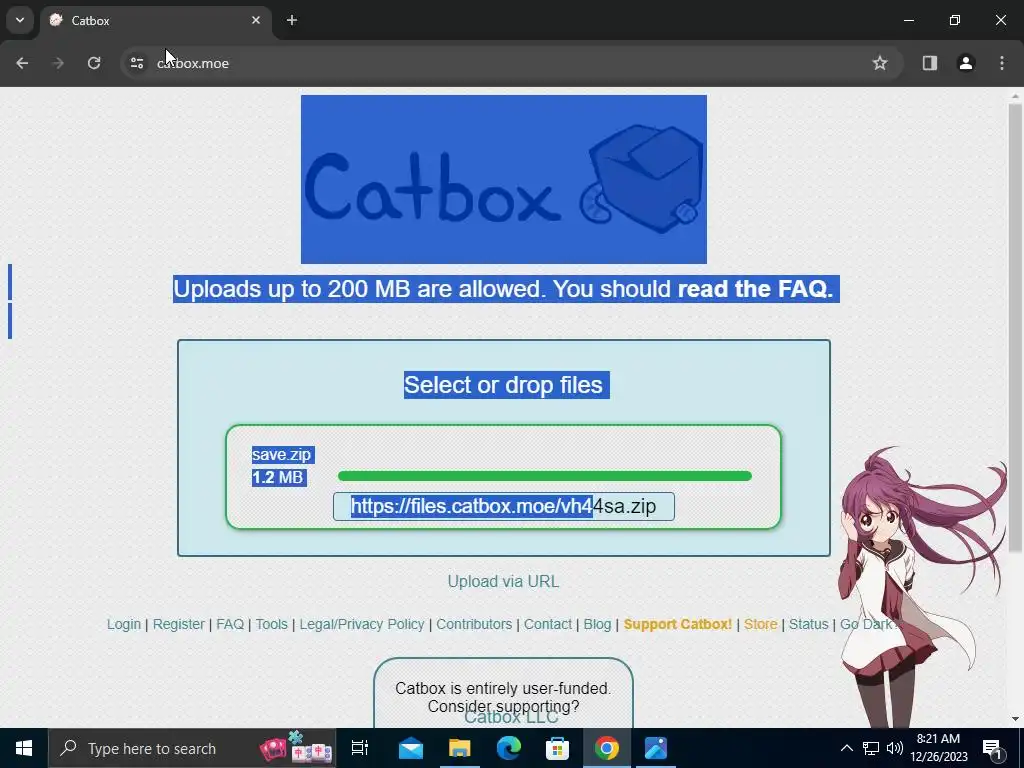Open the notification center icon
The width and height of the screenshot is (1024, 768).
click(x=993, y=748)
